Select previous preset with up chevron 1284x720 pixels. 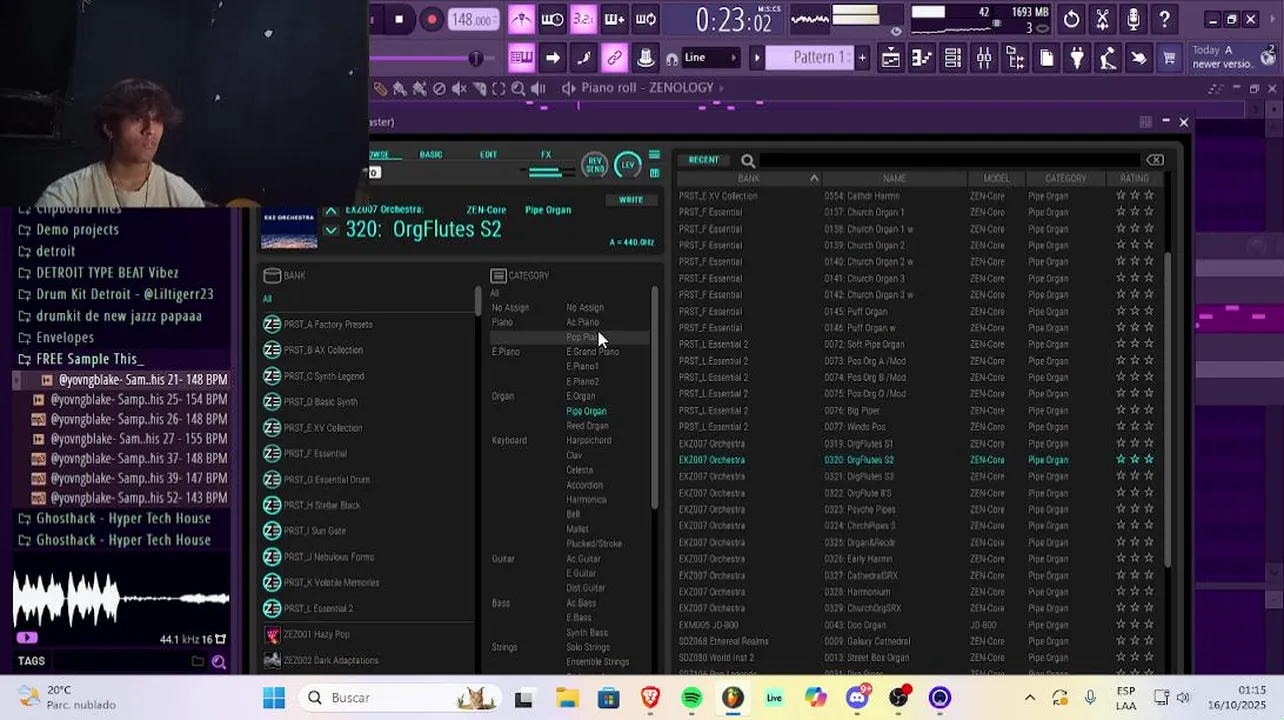click(331, 211)
